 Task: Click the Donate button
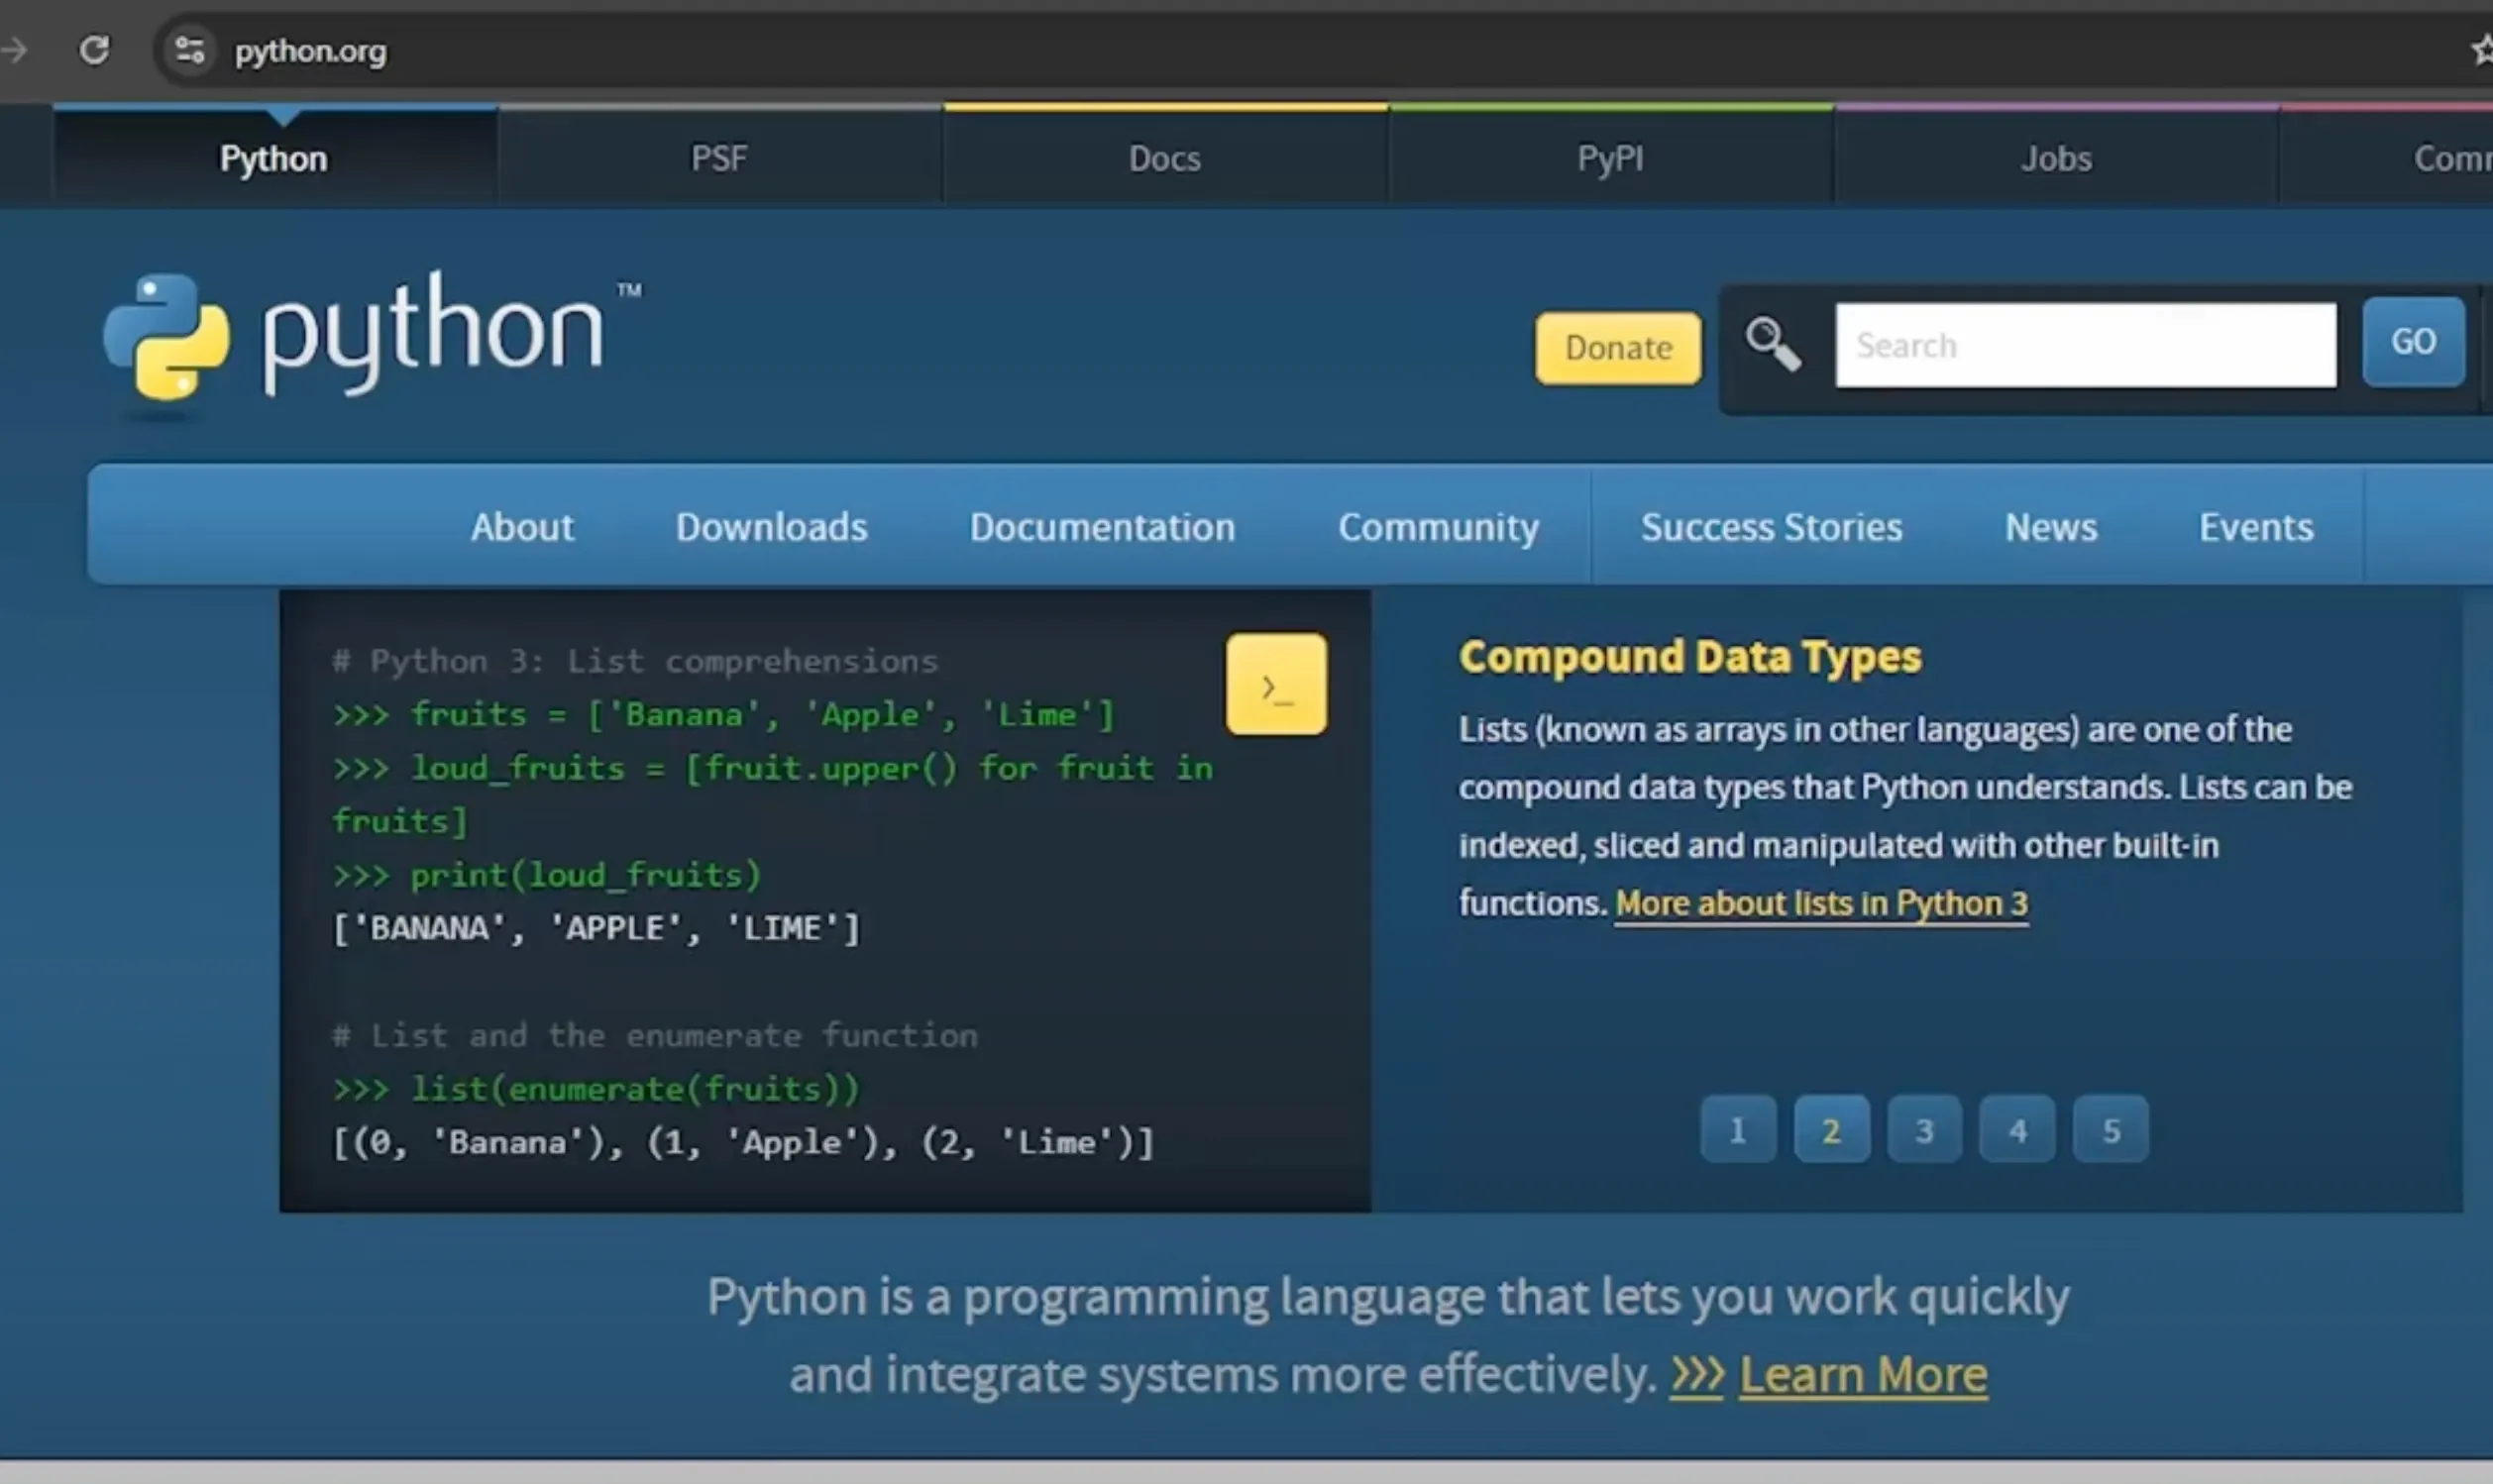point(1616,348)
